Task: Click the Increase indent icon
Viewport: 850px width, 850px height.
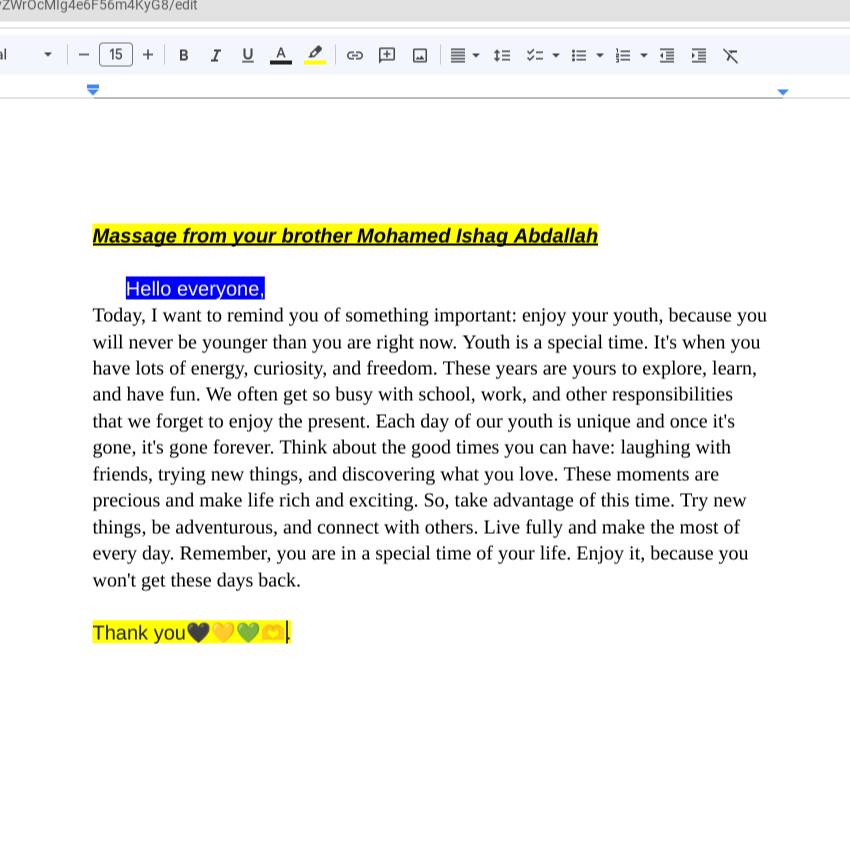Action: (699, 55)
